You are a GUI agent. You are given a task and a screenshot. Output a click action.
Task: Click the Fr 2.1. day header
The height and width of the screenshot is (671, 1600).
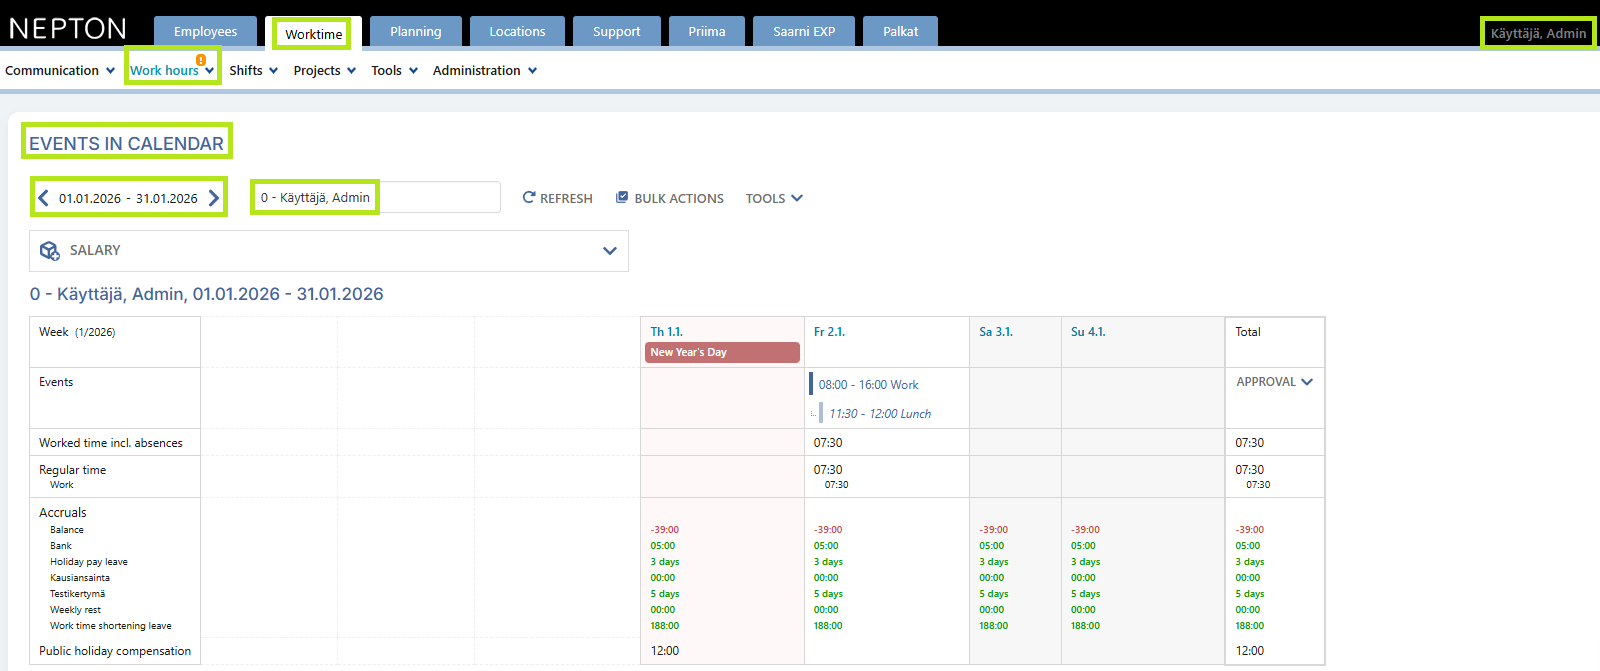click(x=829, y=332)
